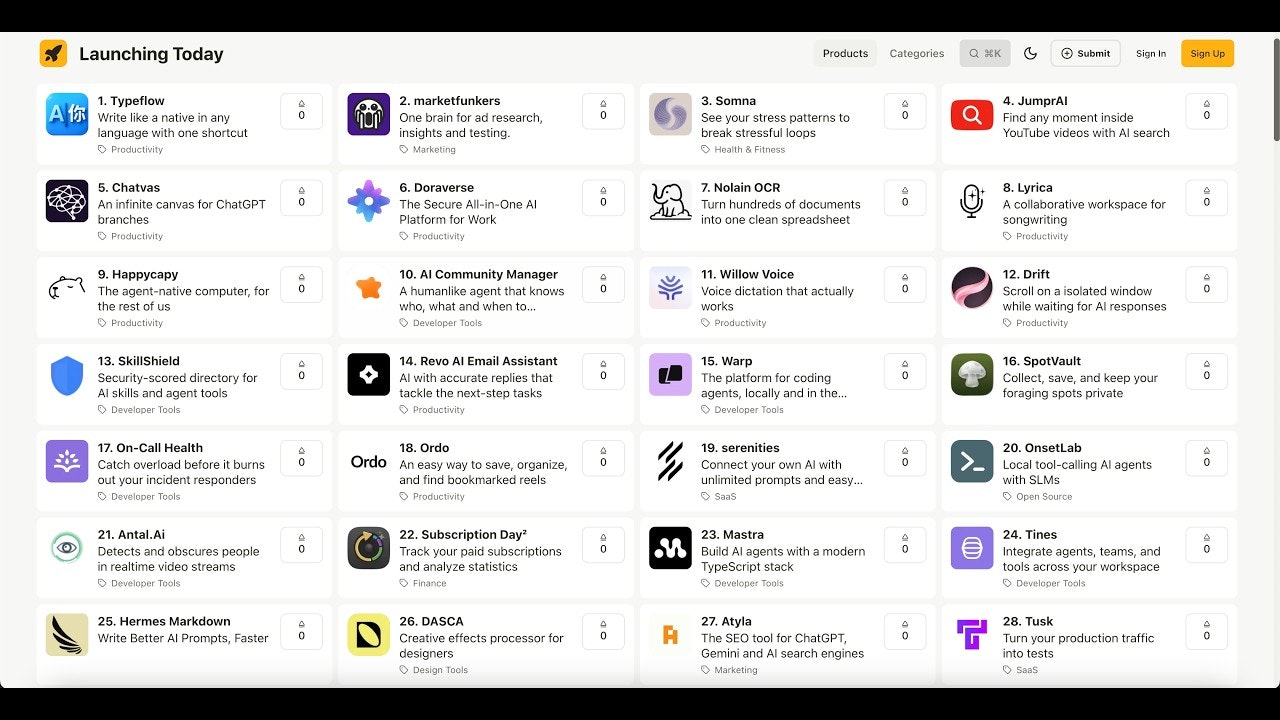This screenshot has height=720, width=1280.
Task: Open the OnsetLab terminal icon
Action: [972, 461]
